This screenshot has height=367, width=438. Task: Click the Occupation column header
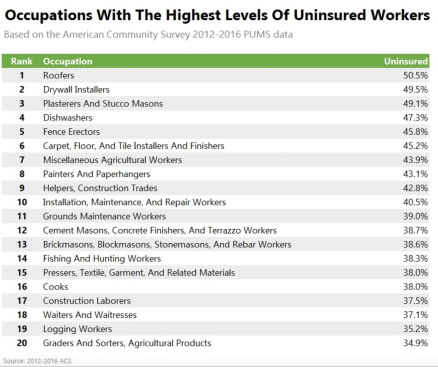(68, 61)
